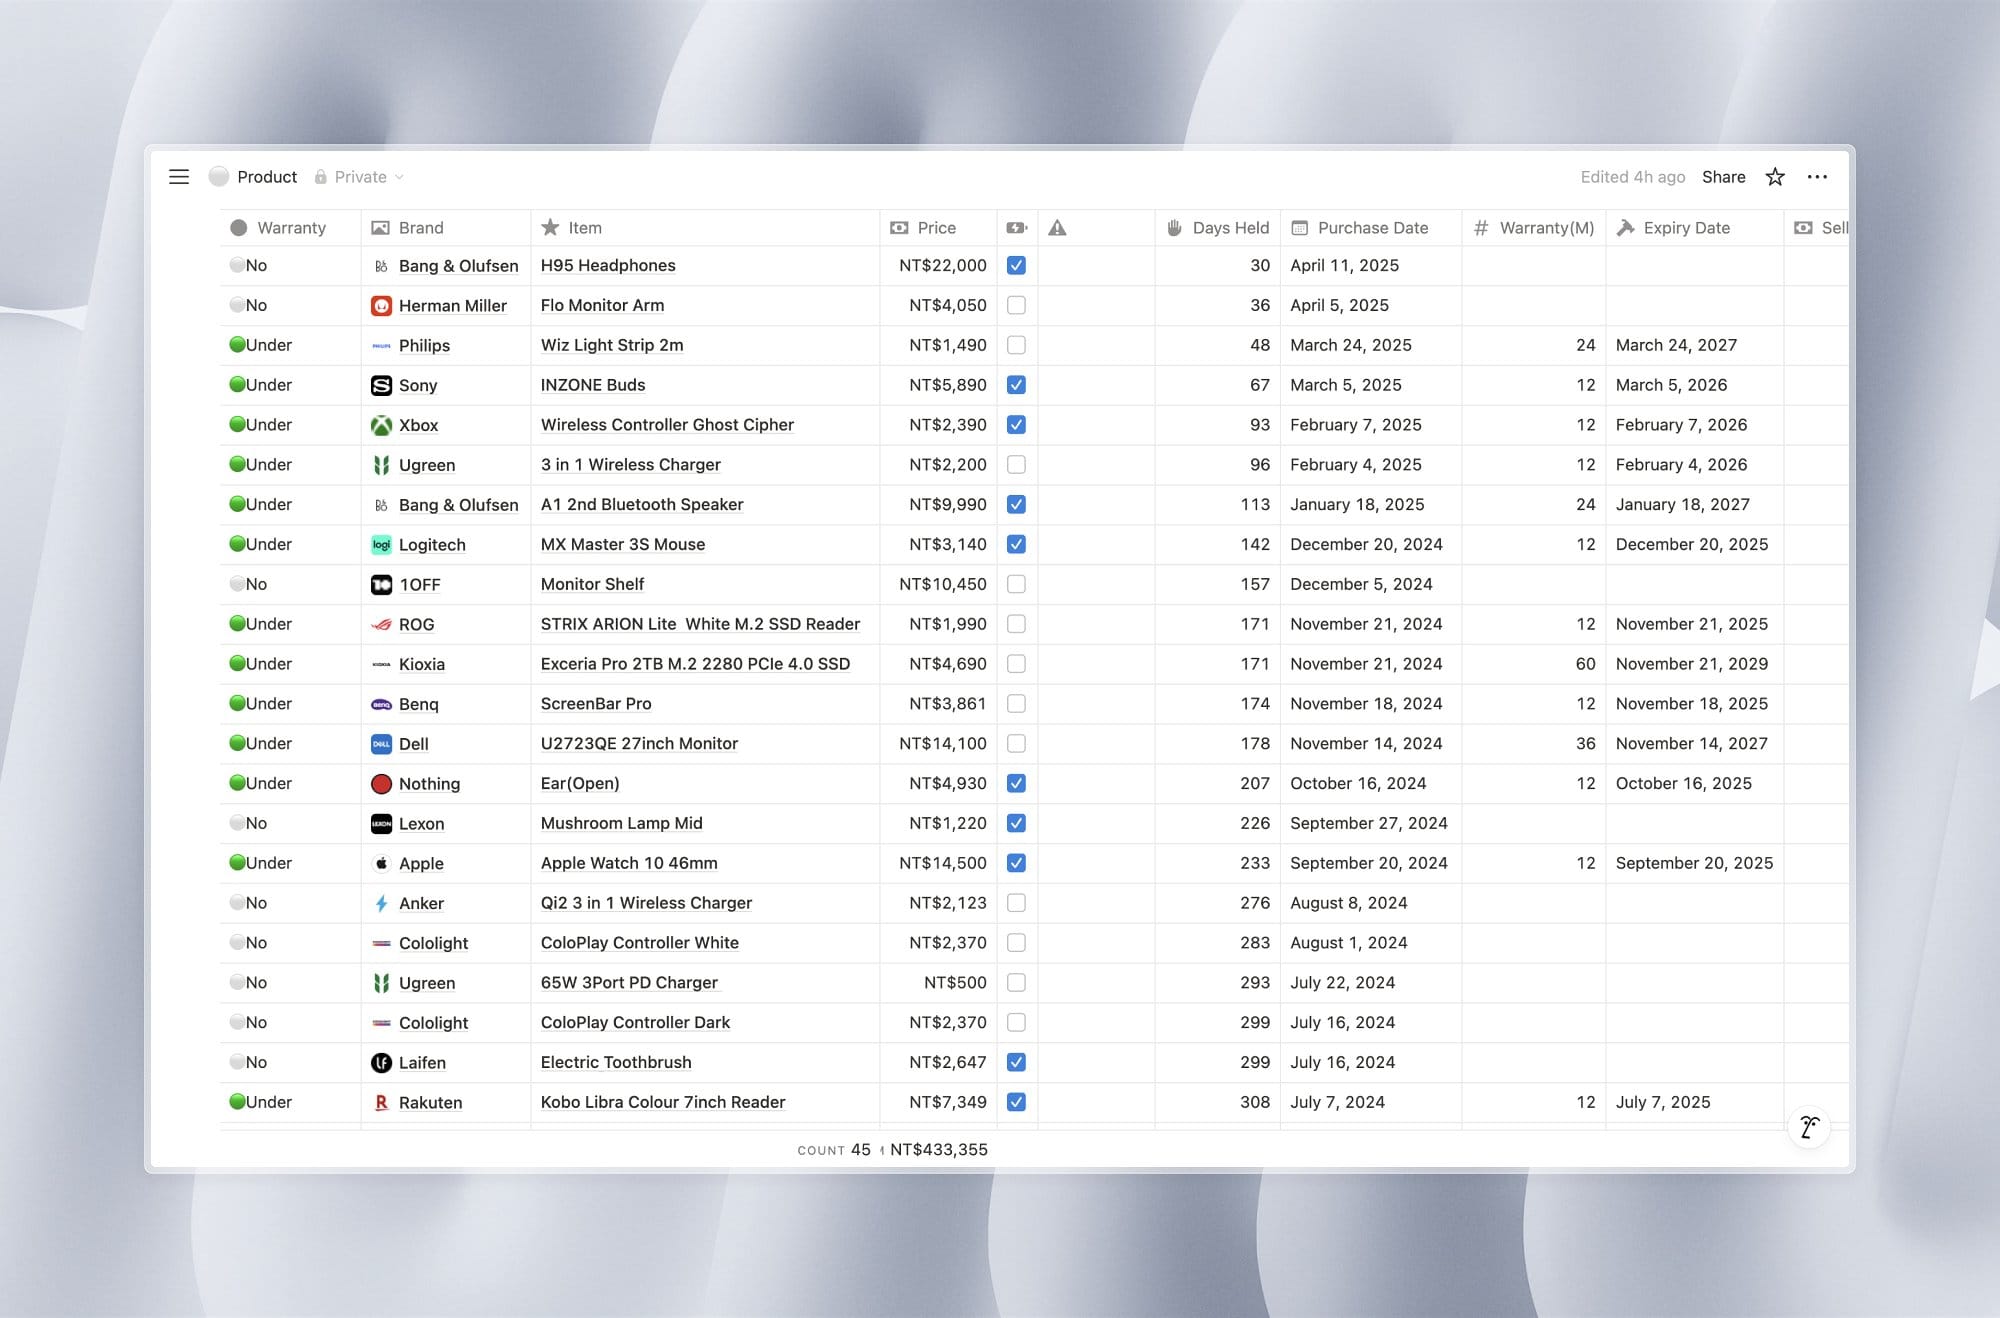
Task: Check the checkbox for Flo Monitor Arm
Action: pos(1017,305)
